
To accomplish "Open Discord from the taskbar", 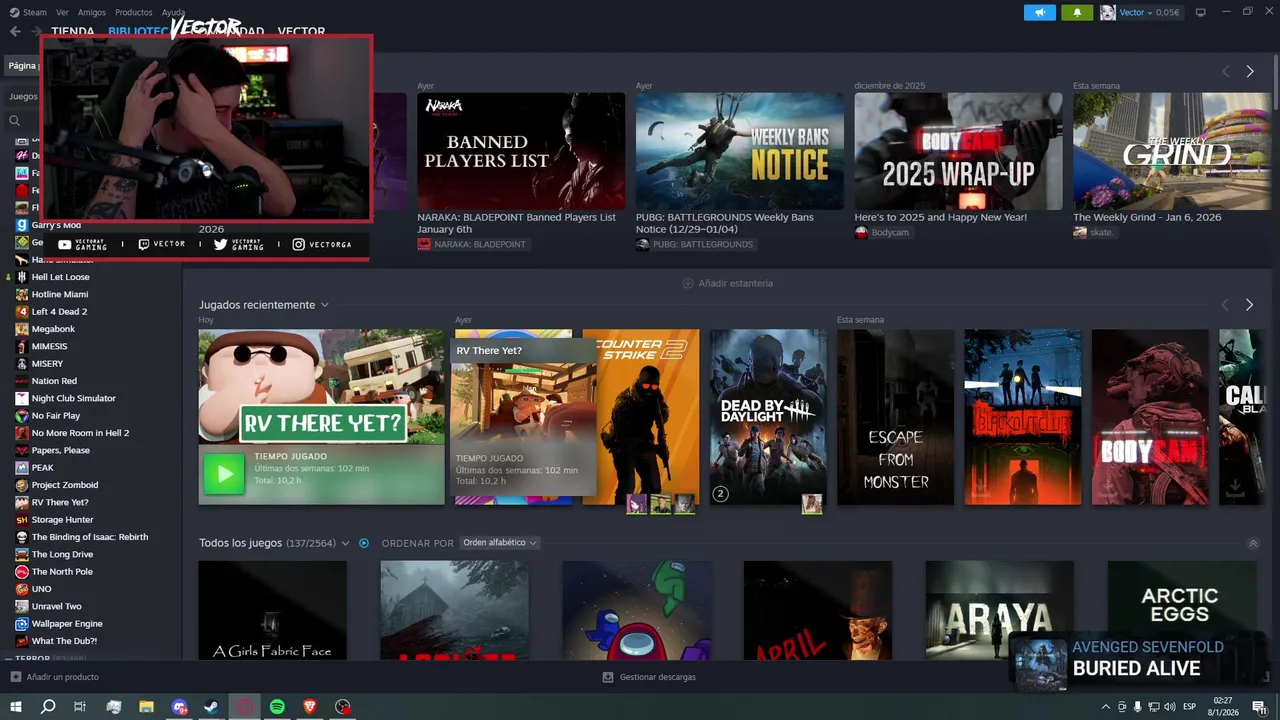I will 179,707.
